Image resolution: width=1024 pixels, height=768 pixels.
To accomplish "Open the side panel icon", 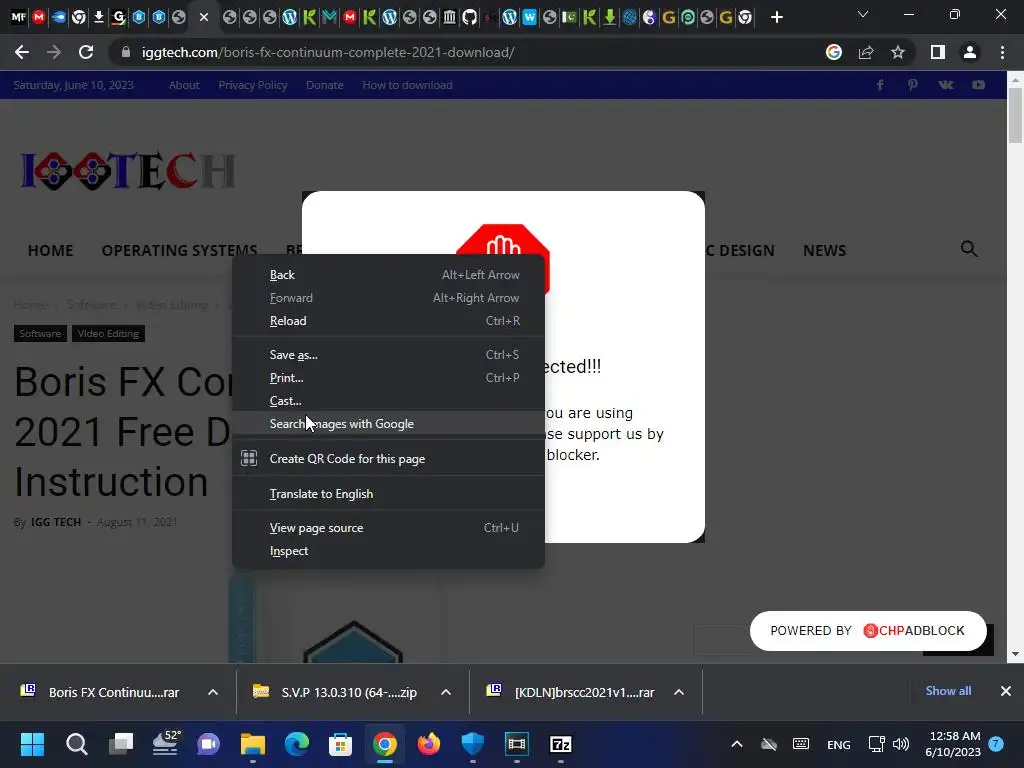I will [938, 52].
